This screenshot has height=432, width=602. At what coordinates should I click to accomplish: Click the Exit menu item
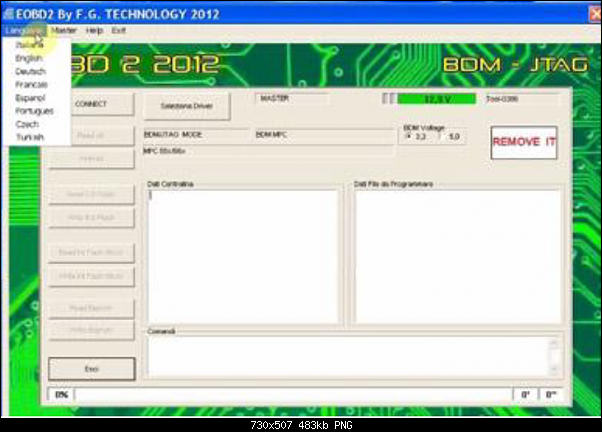pyautogui.click(x=119, y=30)
